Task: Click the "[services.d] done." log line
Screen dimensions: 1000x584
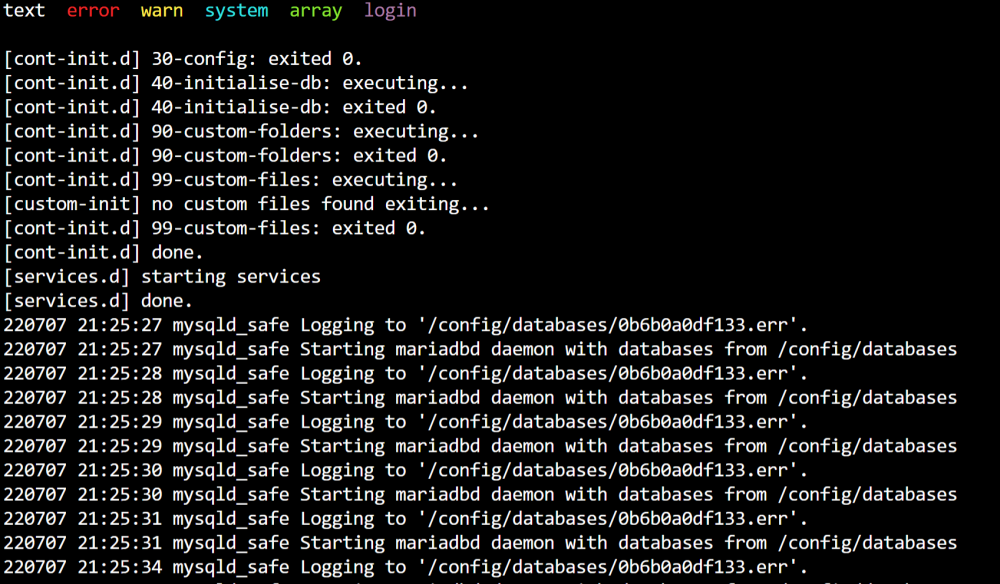Action: click(x=98, y=301)
